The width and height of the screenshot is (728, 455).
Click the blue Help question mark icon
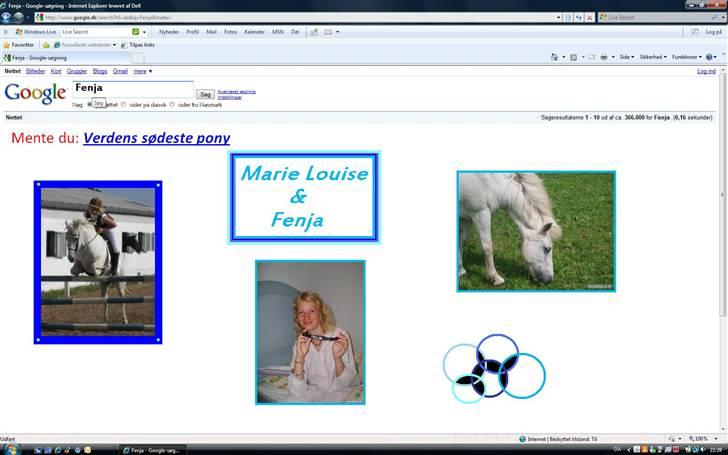pyautogui.click(x=709, y=57)
